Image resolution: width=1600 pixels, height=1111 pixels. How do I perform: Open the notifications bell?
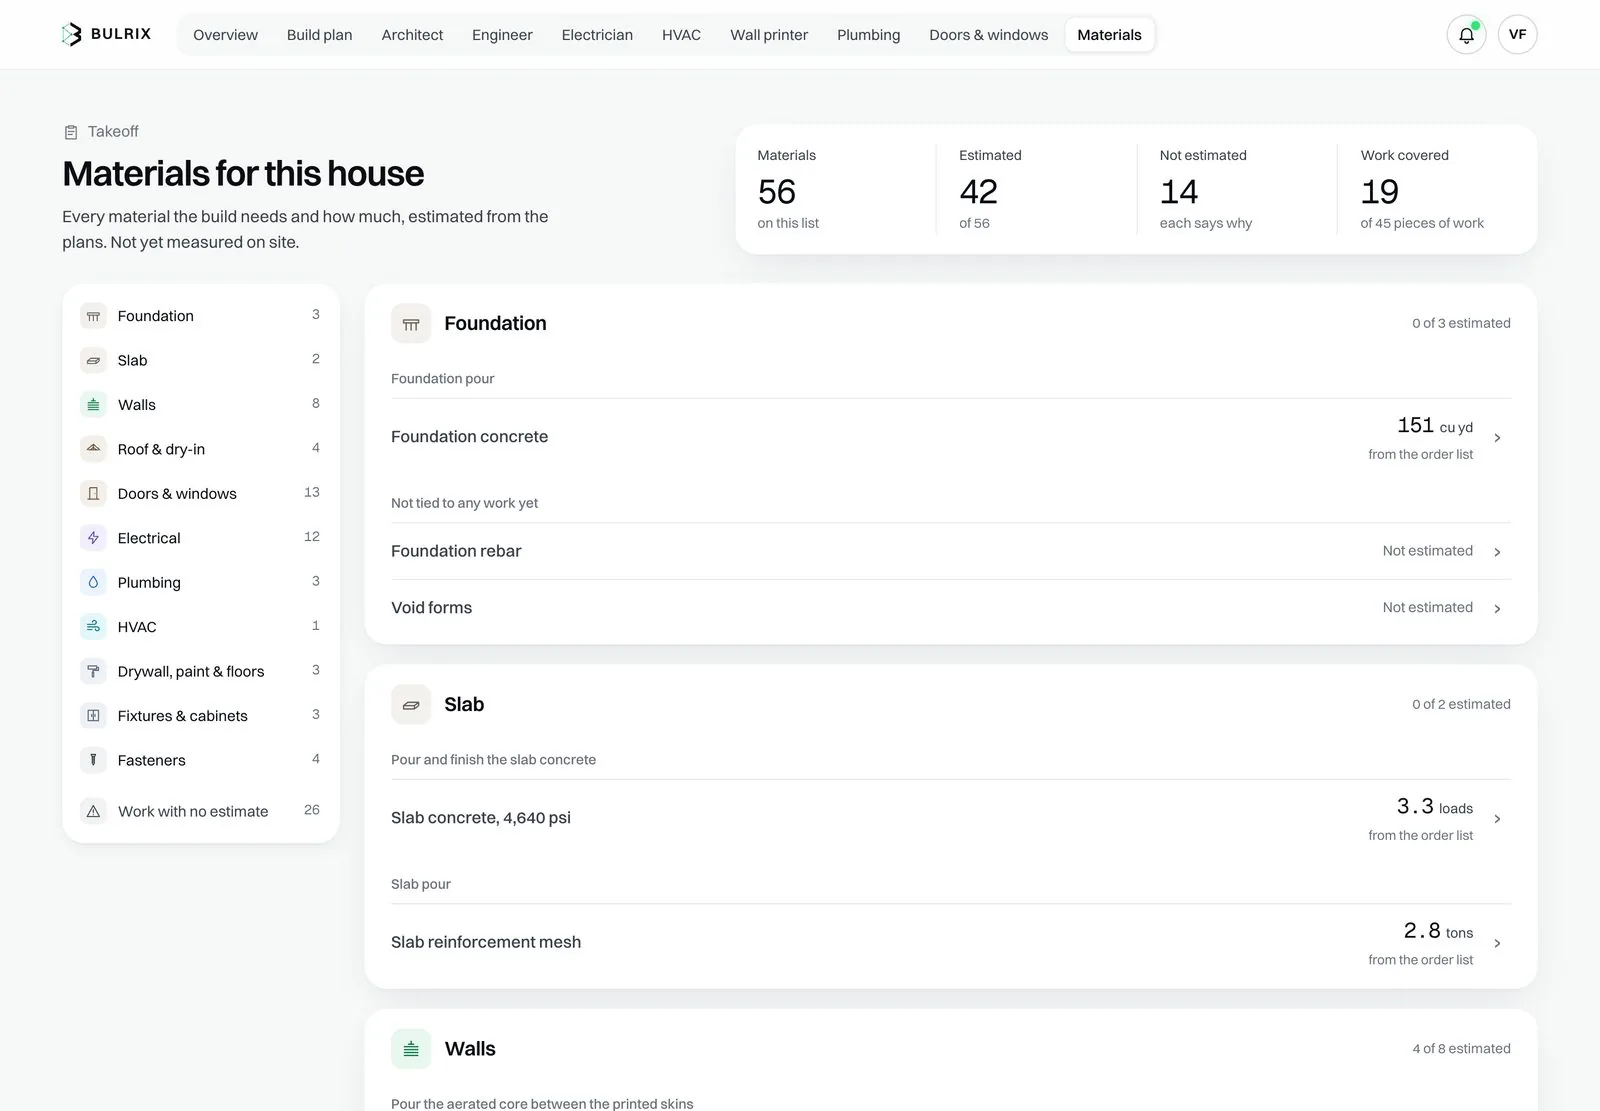(x=1466, y=35)
